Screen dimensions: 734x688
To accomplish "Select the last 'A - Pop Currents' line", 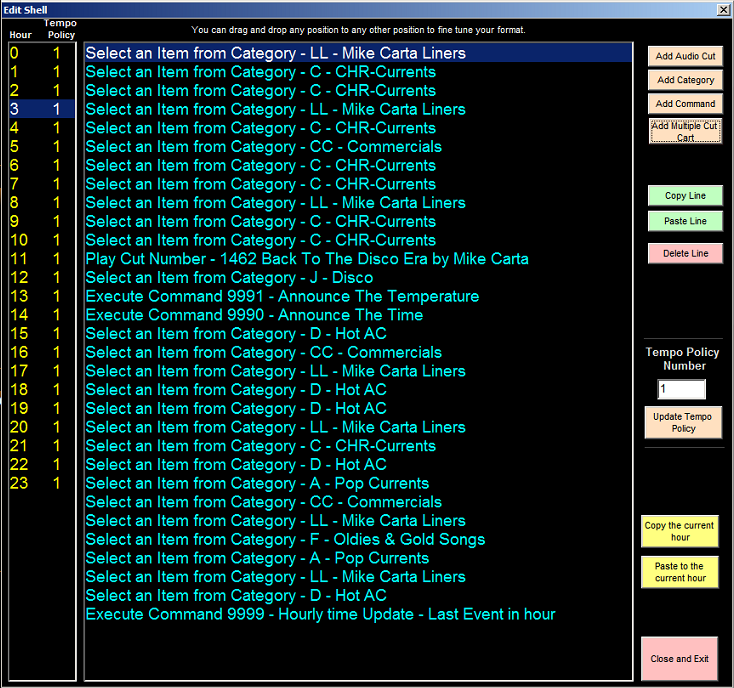I will (x=358, y=558).
